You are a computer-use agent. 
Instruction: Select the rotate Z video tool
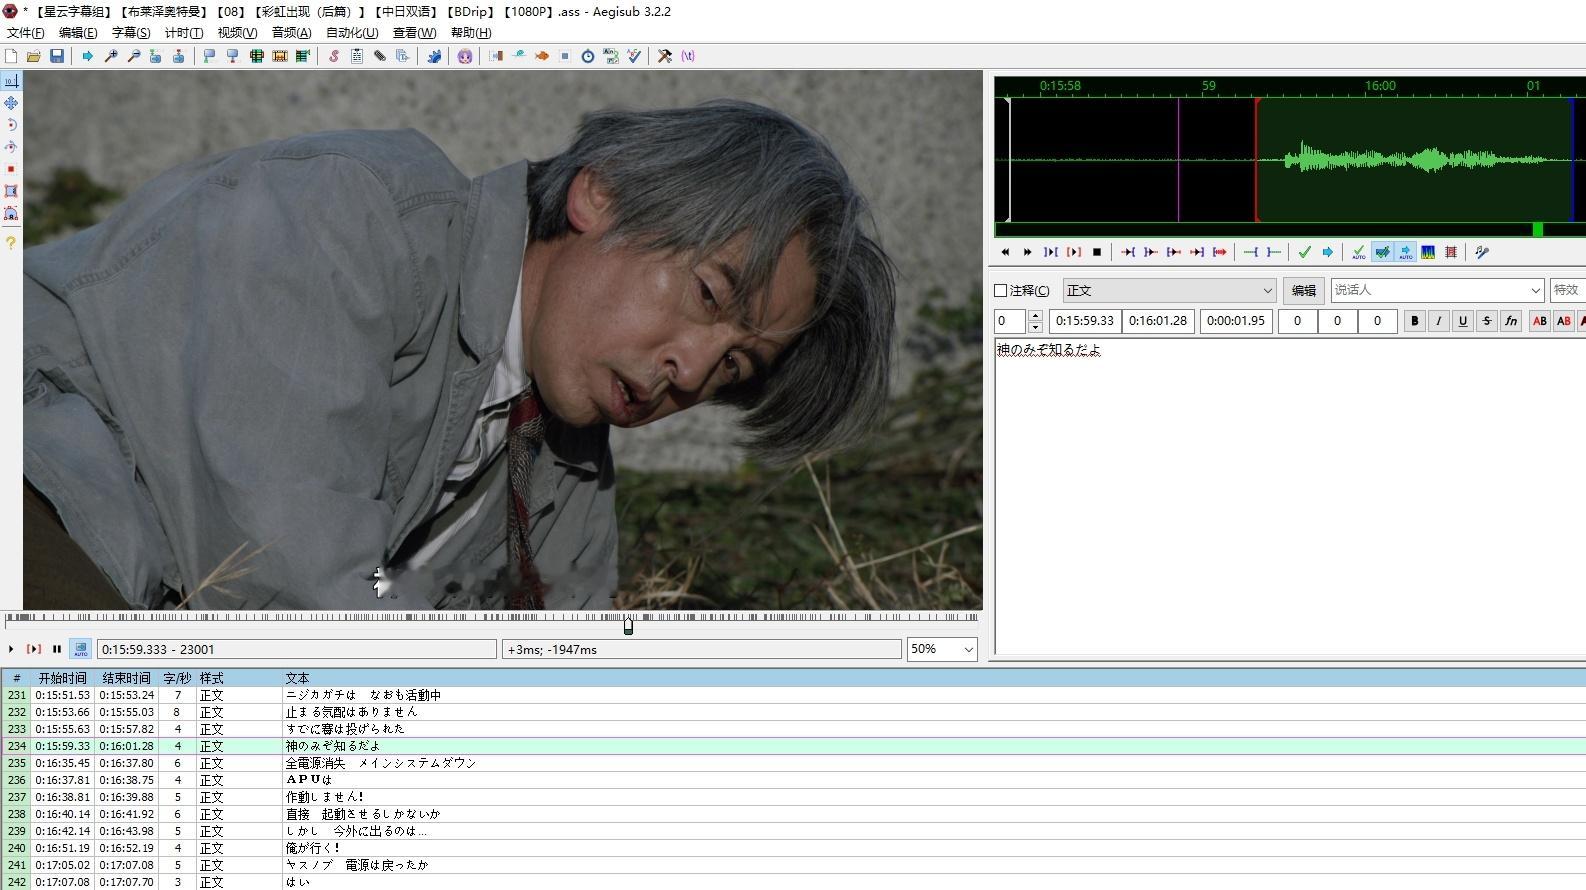[x=11, y=125]
